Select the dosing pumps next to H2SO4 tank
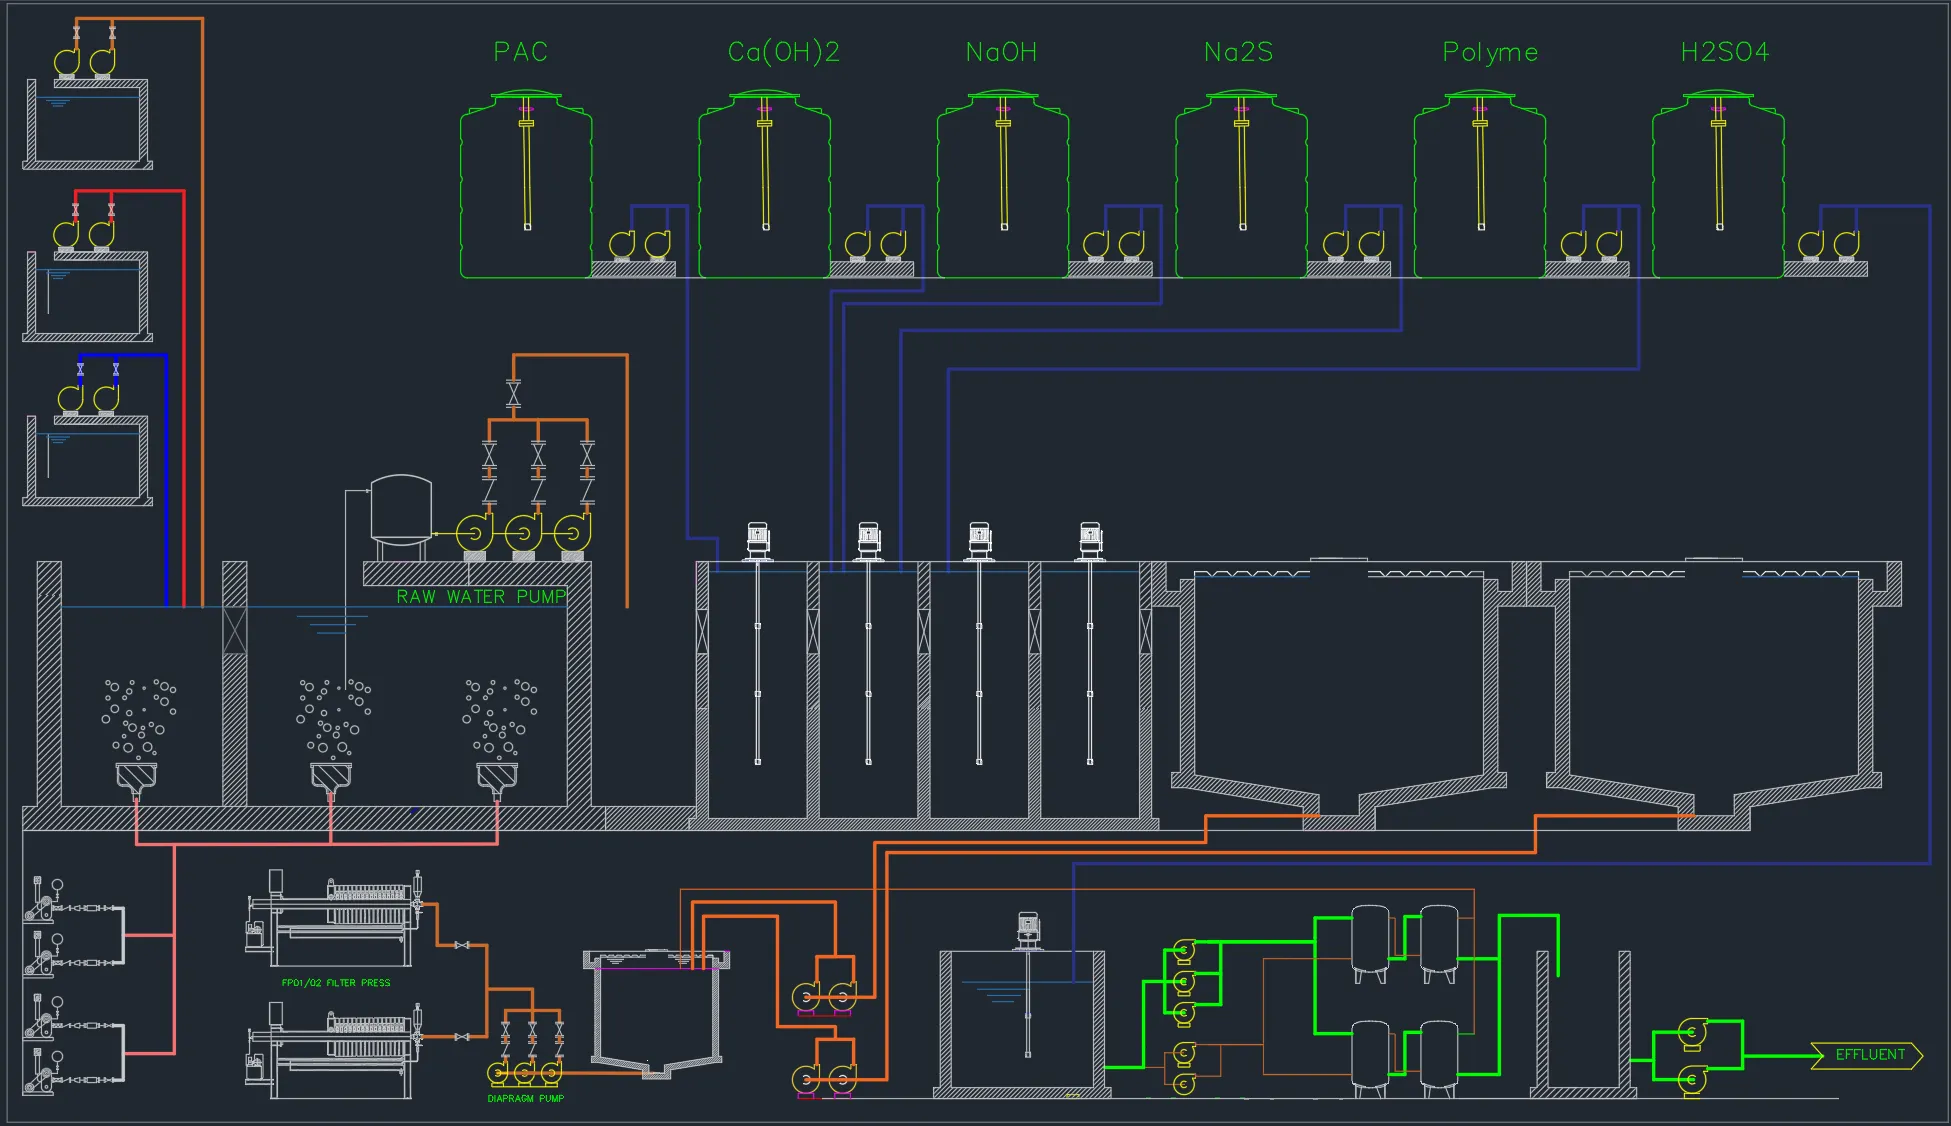The width and height of the screenshot is (1951, 1126). (1828, 245)
